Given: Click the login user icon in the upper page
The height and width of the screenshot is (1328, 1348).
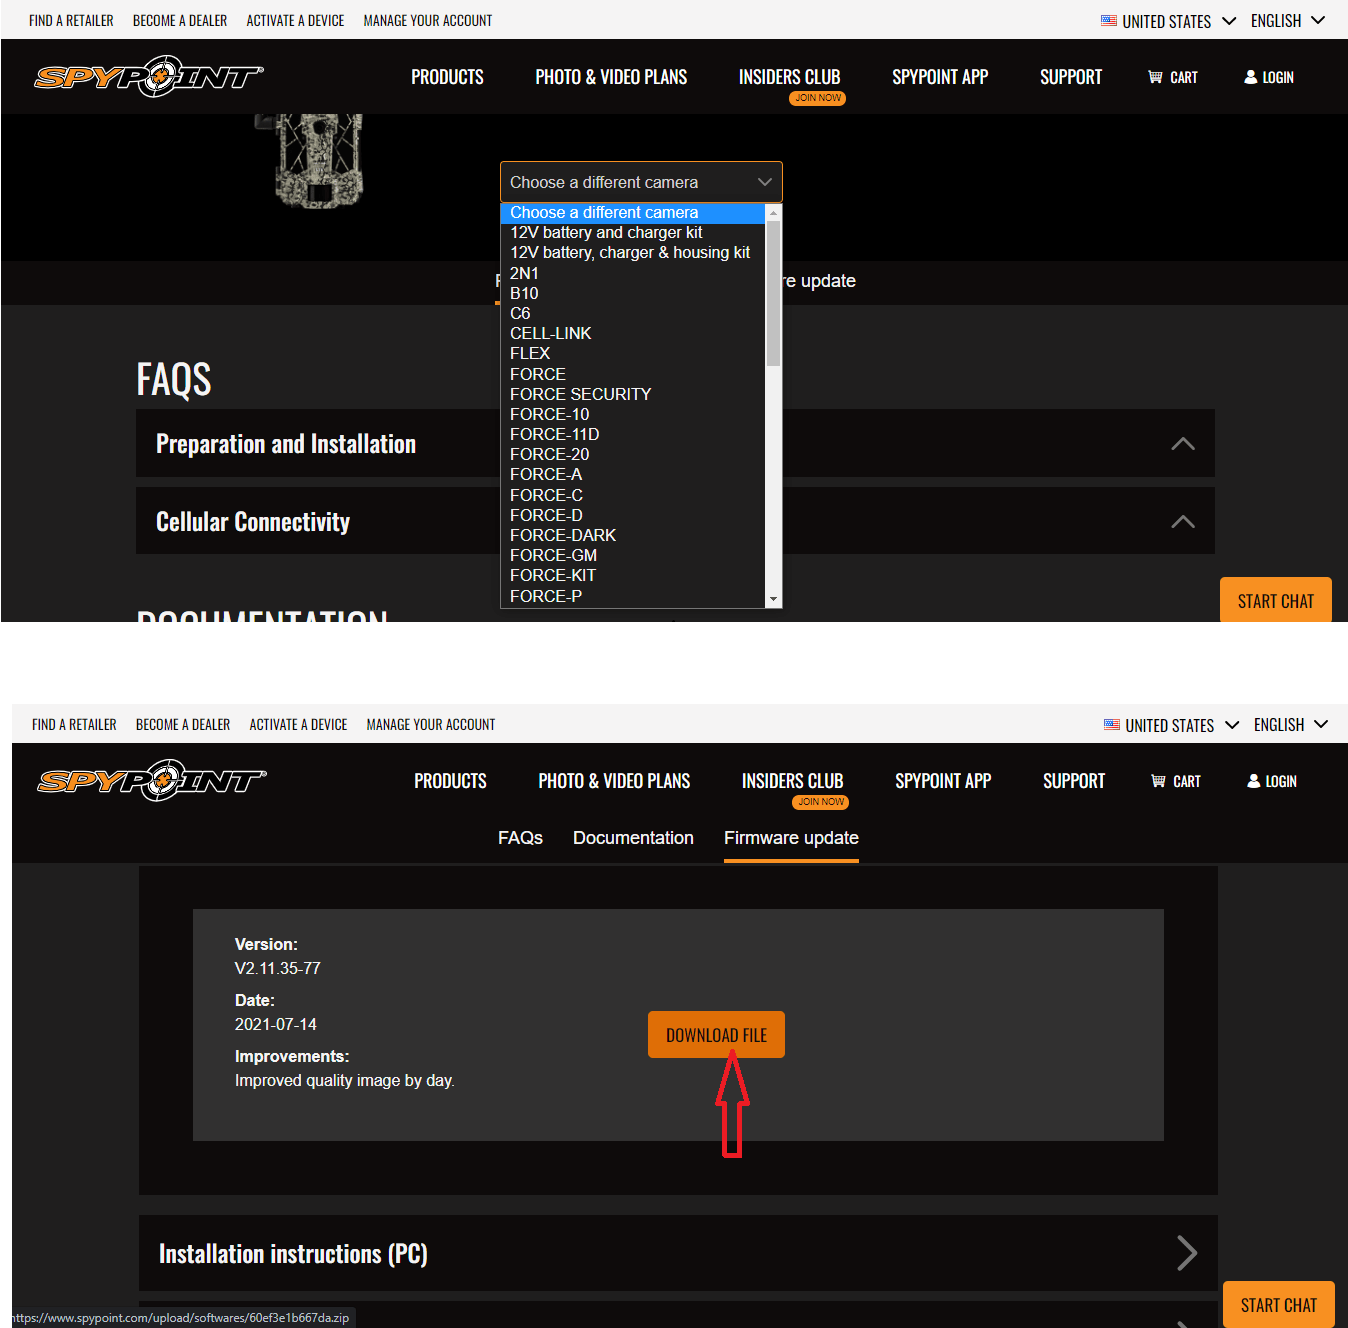Looking at the screenshot, I should [x=1250, y=77].
